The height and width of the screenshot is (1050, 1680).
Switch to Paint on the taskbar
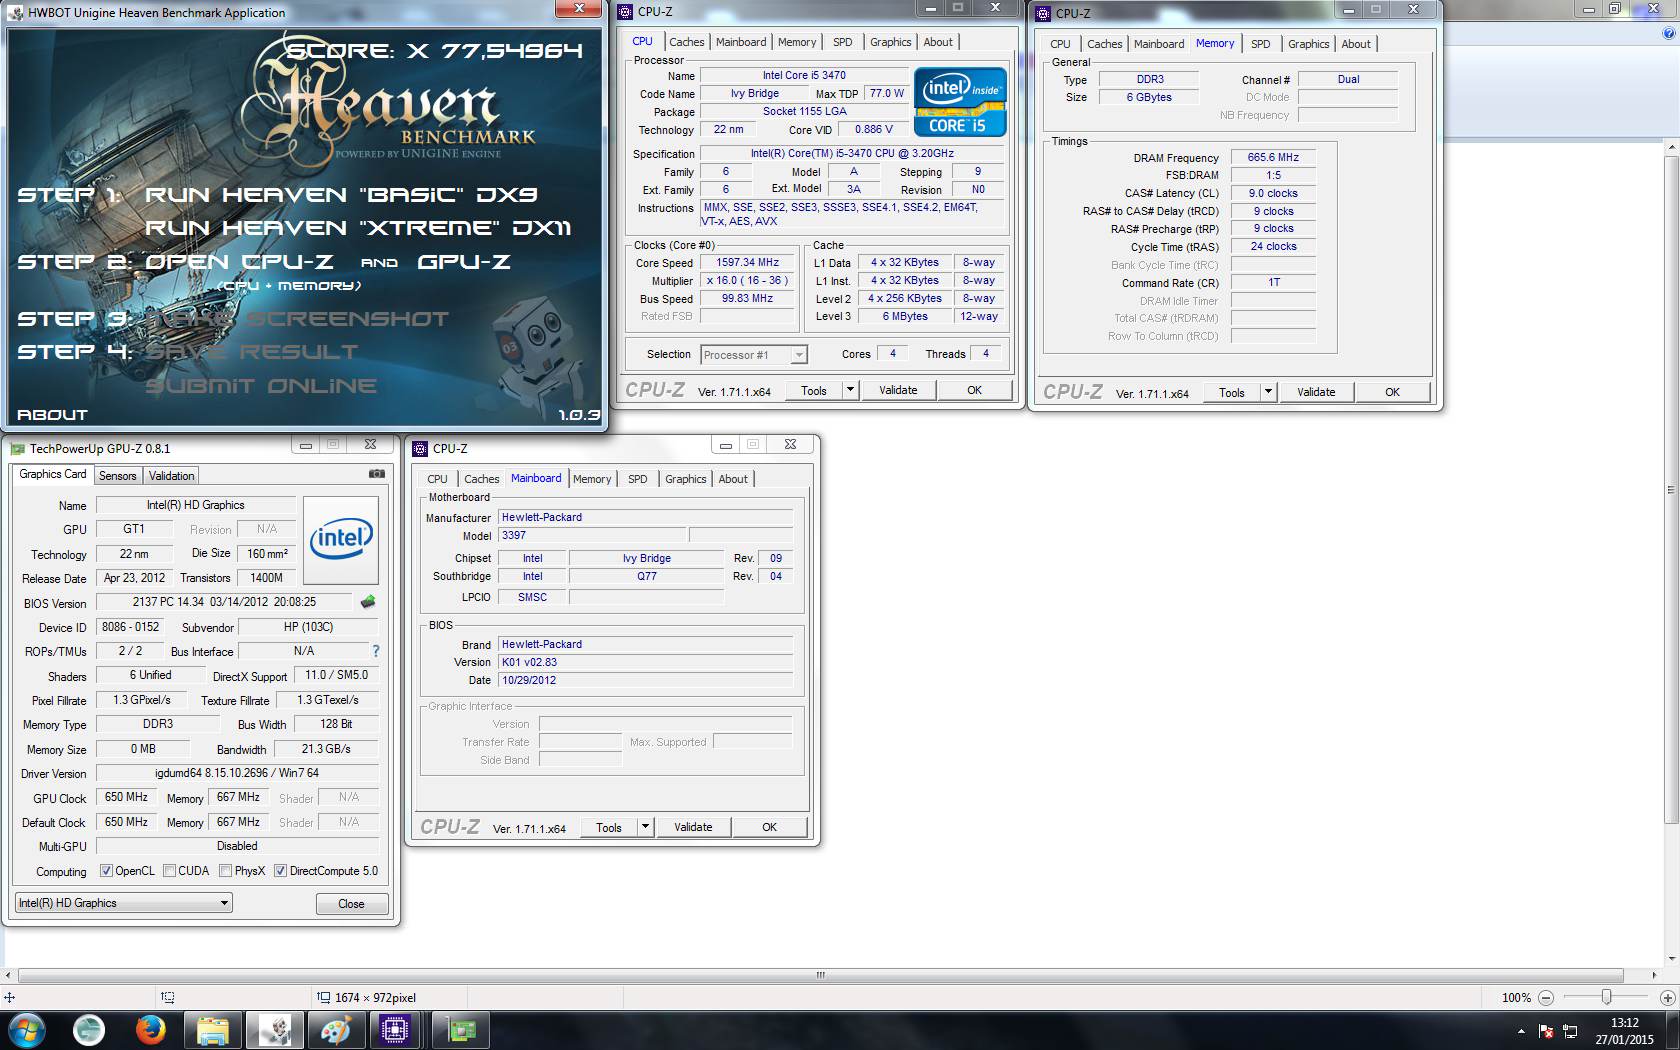335,1030
